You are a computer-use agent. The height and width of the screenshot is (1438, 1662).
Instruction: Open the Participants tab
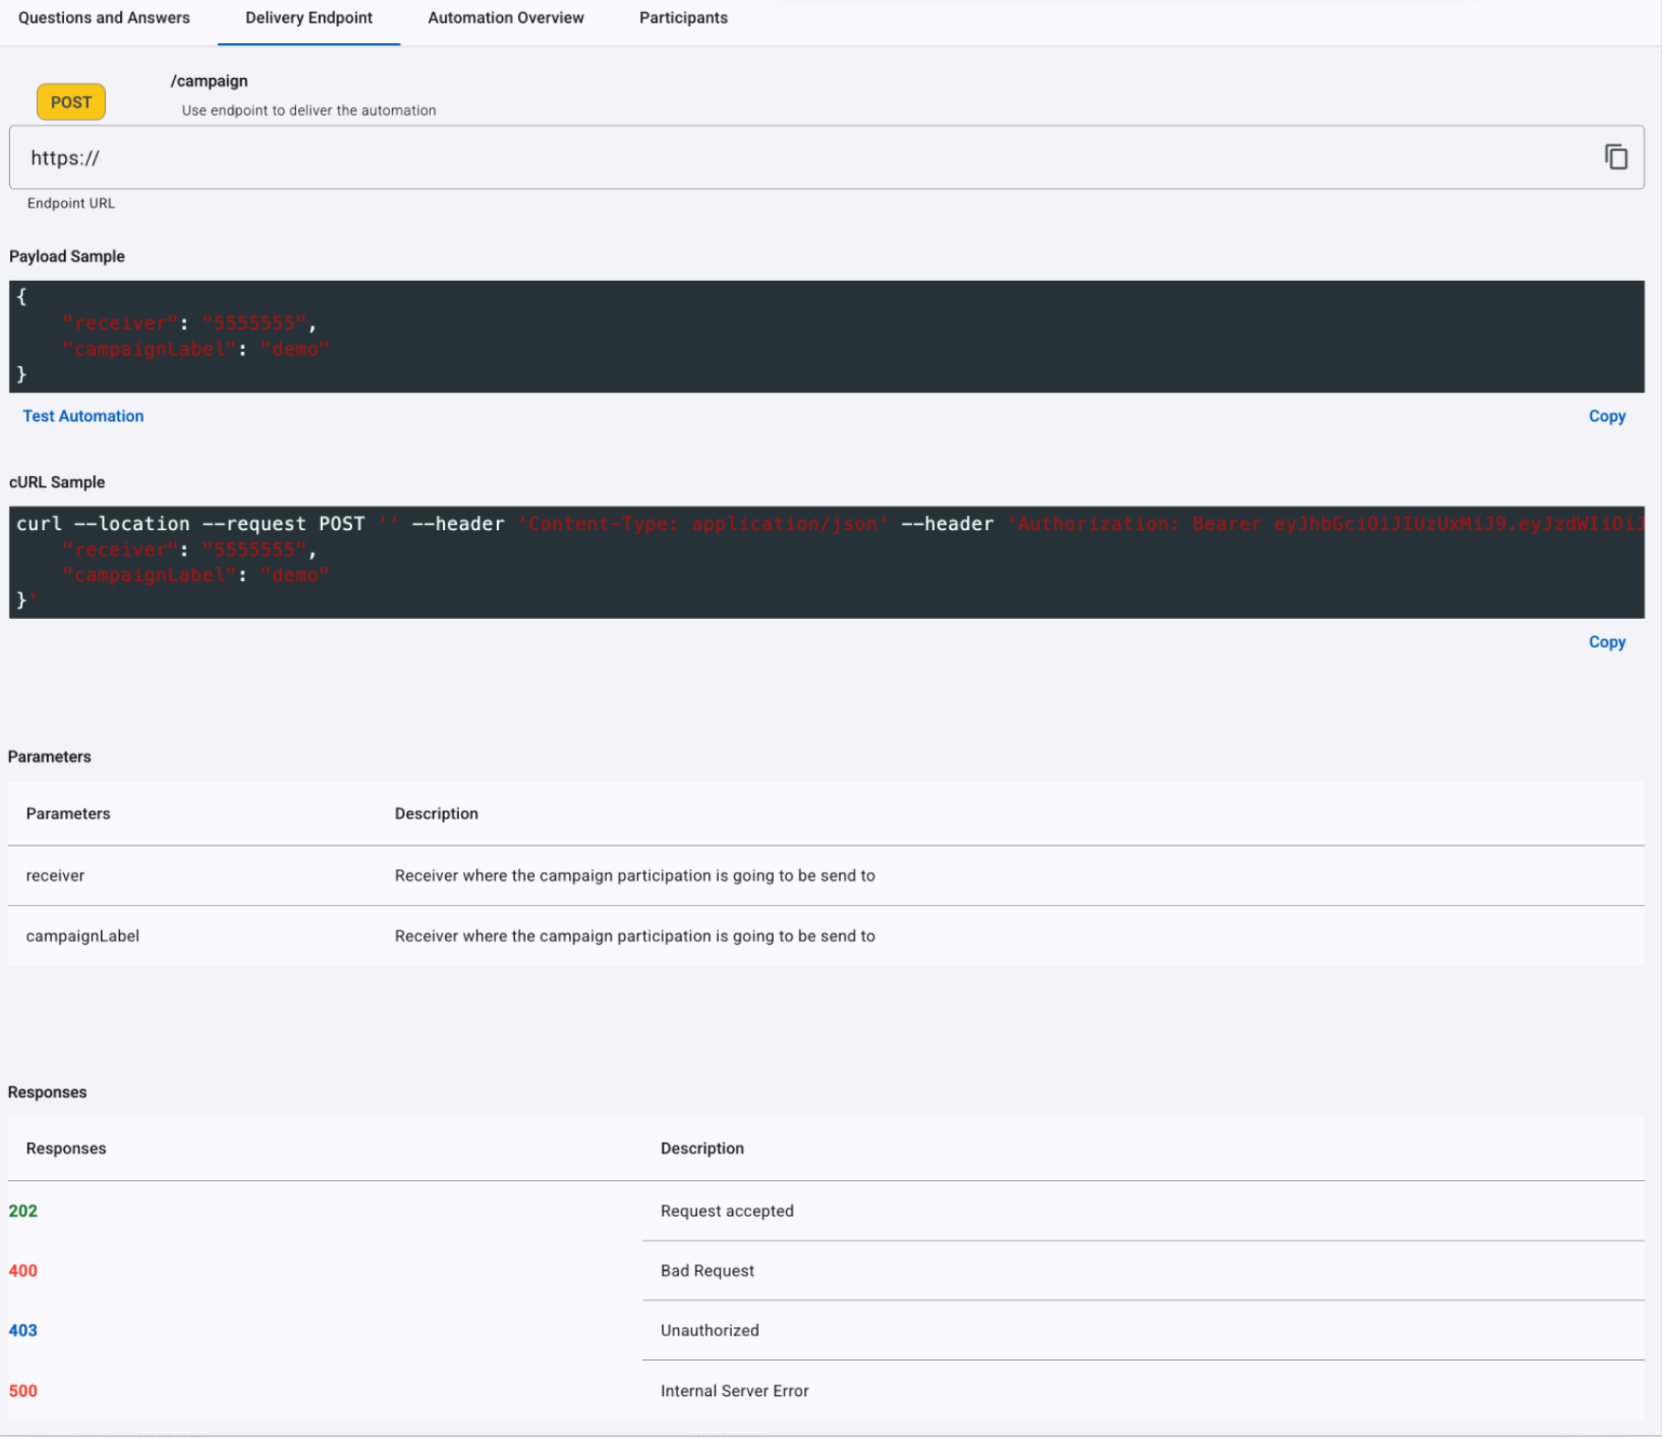[x=684, y=18]
